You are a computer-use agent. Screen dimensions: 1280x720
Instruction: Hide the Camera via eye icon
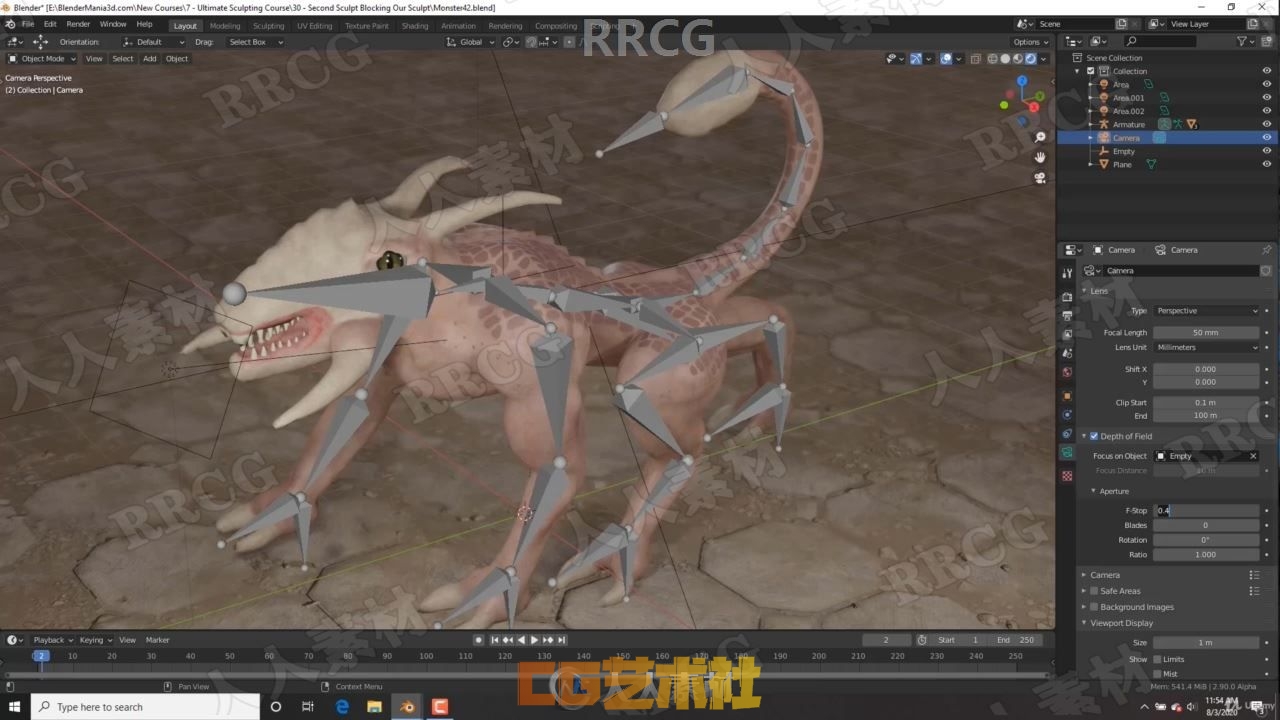tap(1266, 138)
